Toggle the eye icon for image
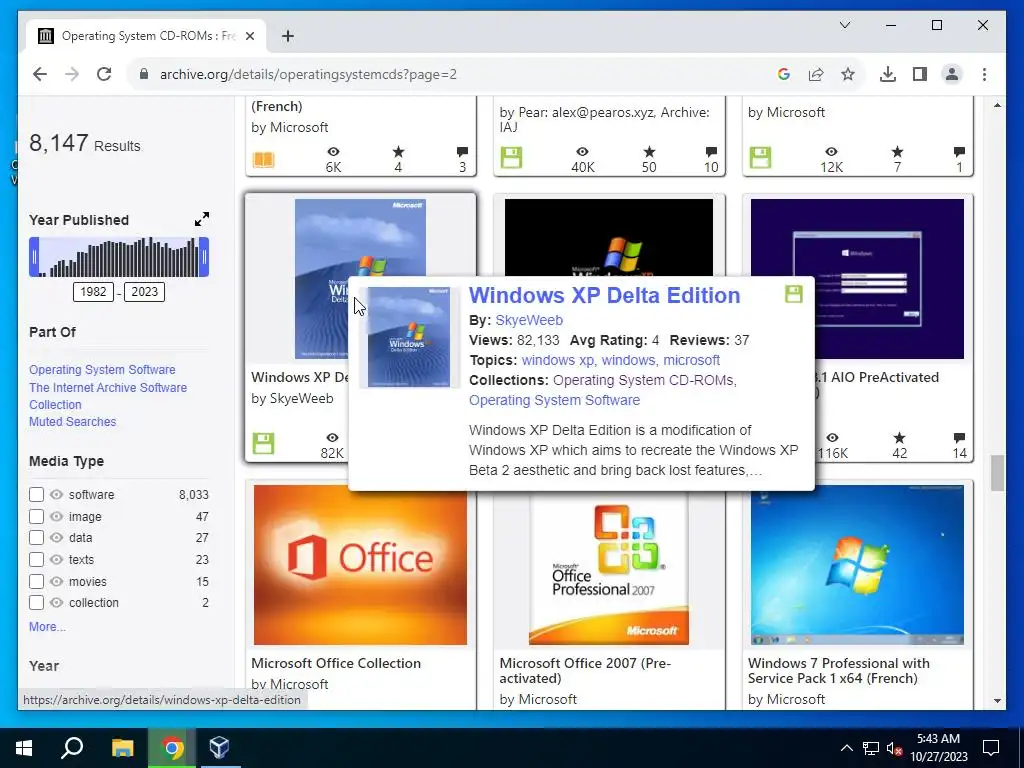The height and width of the screenshot is (768, 1024). (57, 517)
